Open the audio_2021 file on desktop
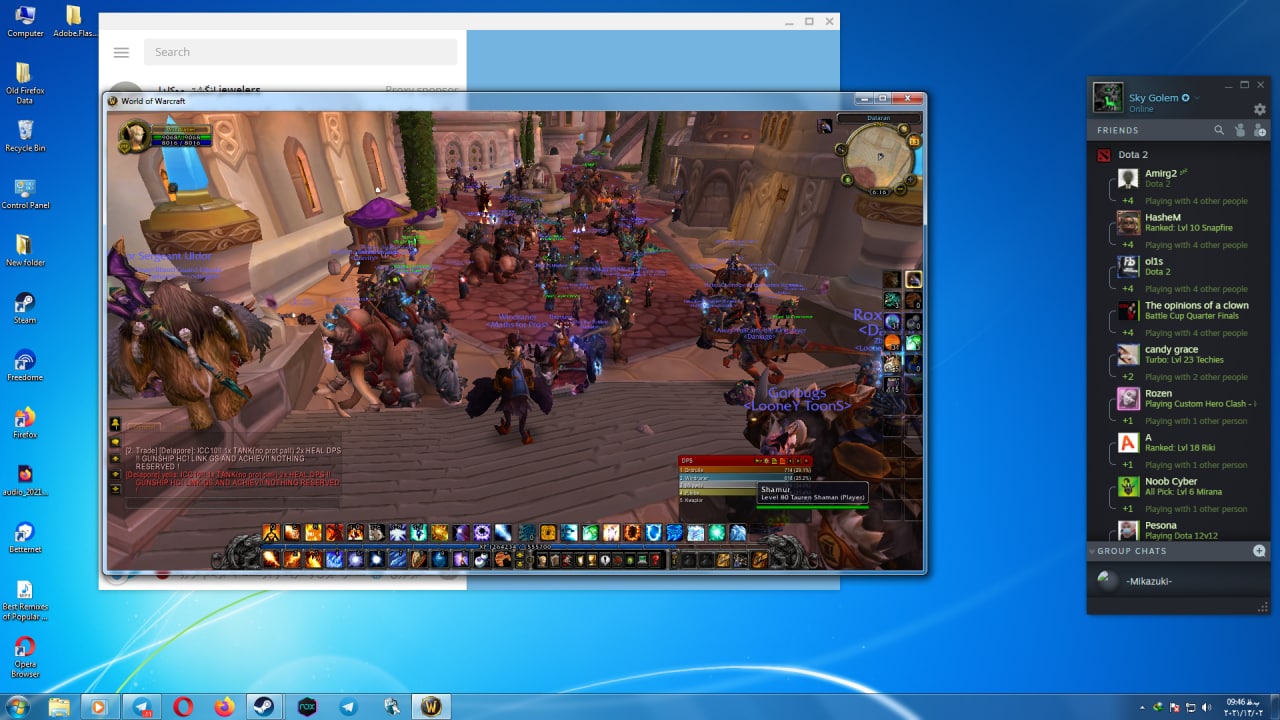The image size is (1280, 720). 25,480
